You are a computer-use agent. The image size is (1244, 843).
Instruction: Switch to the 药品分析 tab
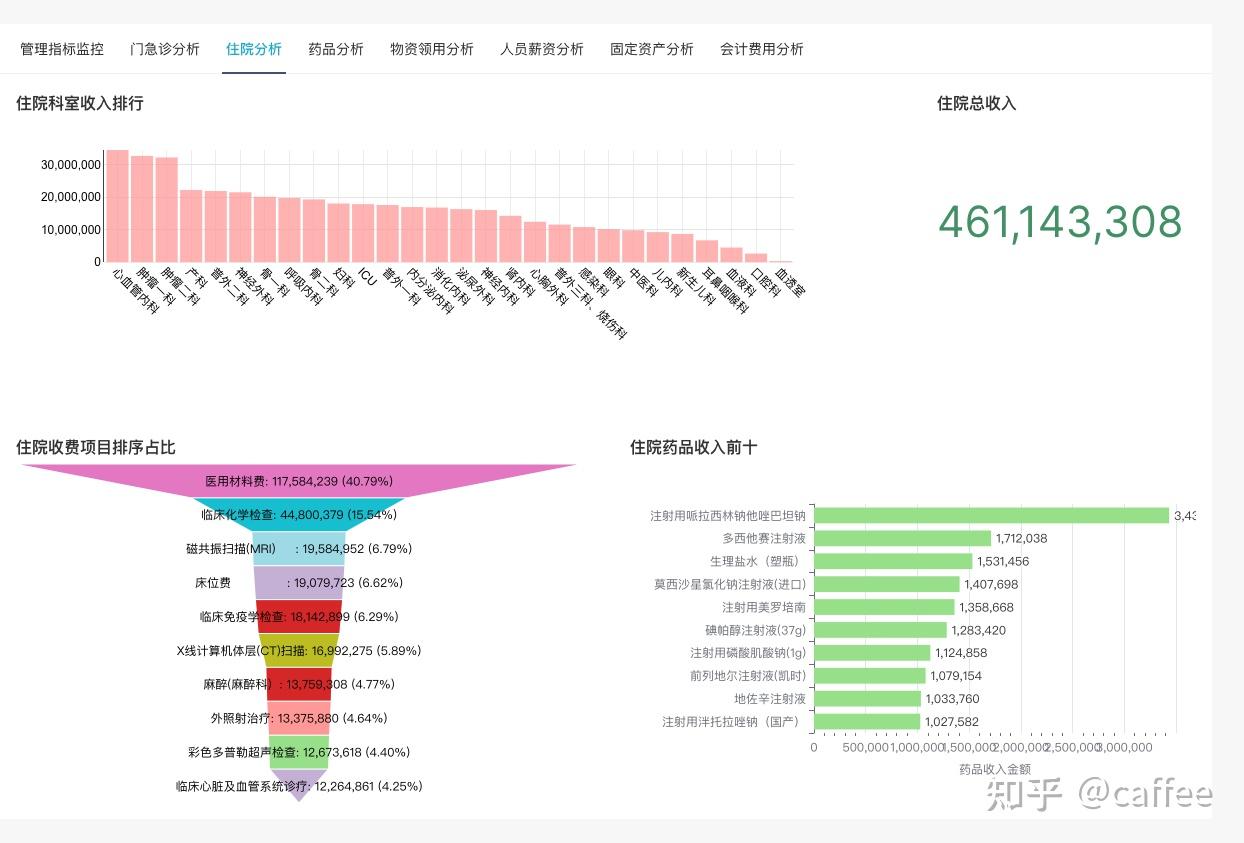pyautogui.click(x=336, y=48)
